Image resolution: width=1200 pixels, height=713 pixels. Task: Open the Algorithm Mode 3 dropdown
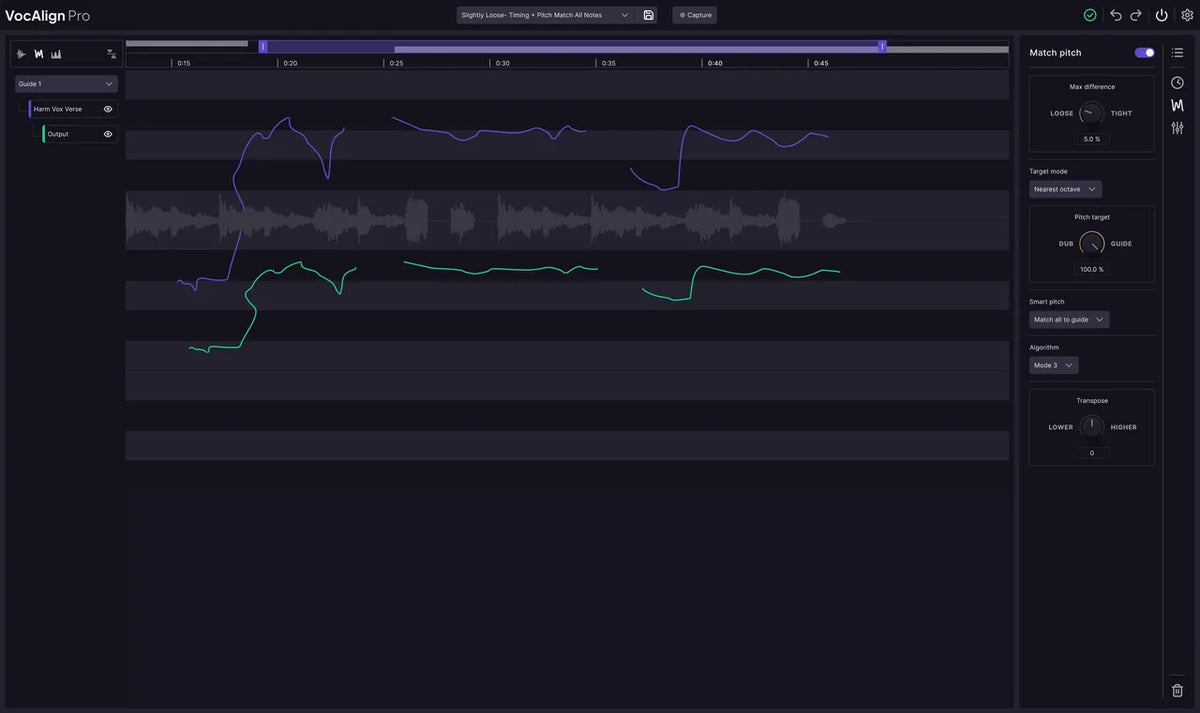(1054, 365)
